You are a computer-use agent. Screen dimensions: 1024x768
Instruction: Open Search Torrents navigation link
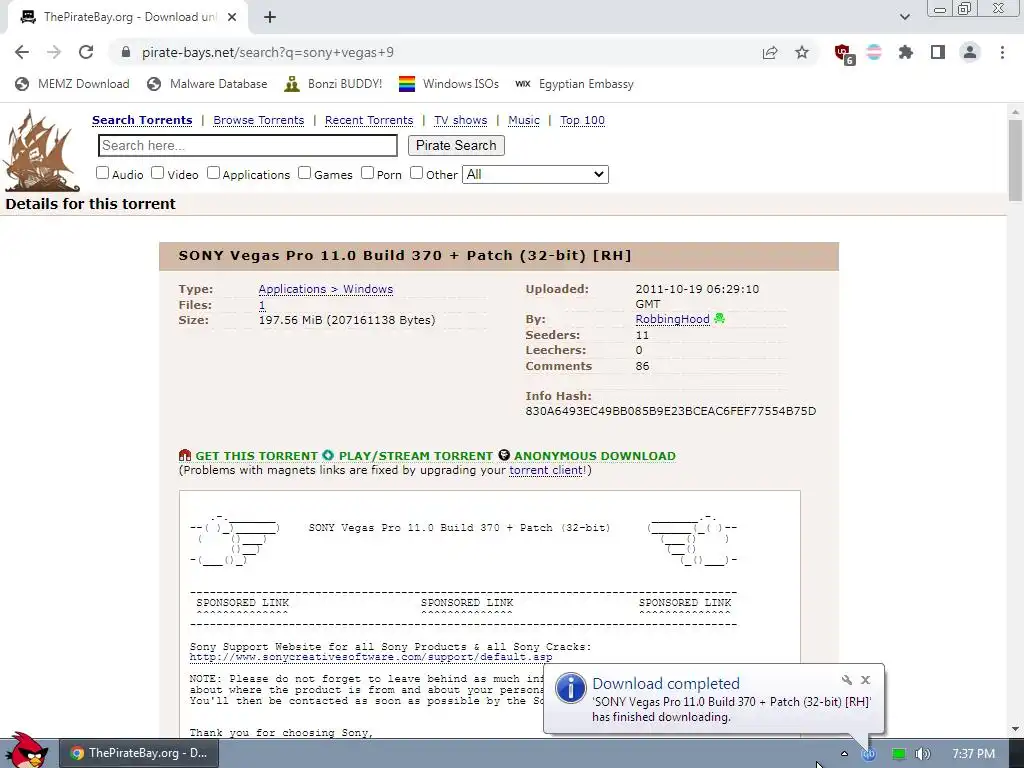tap(142, 120)
